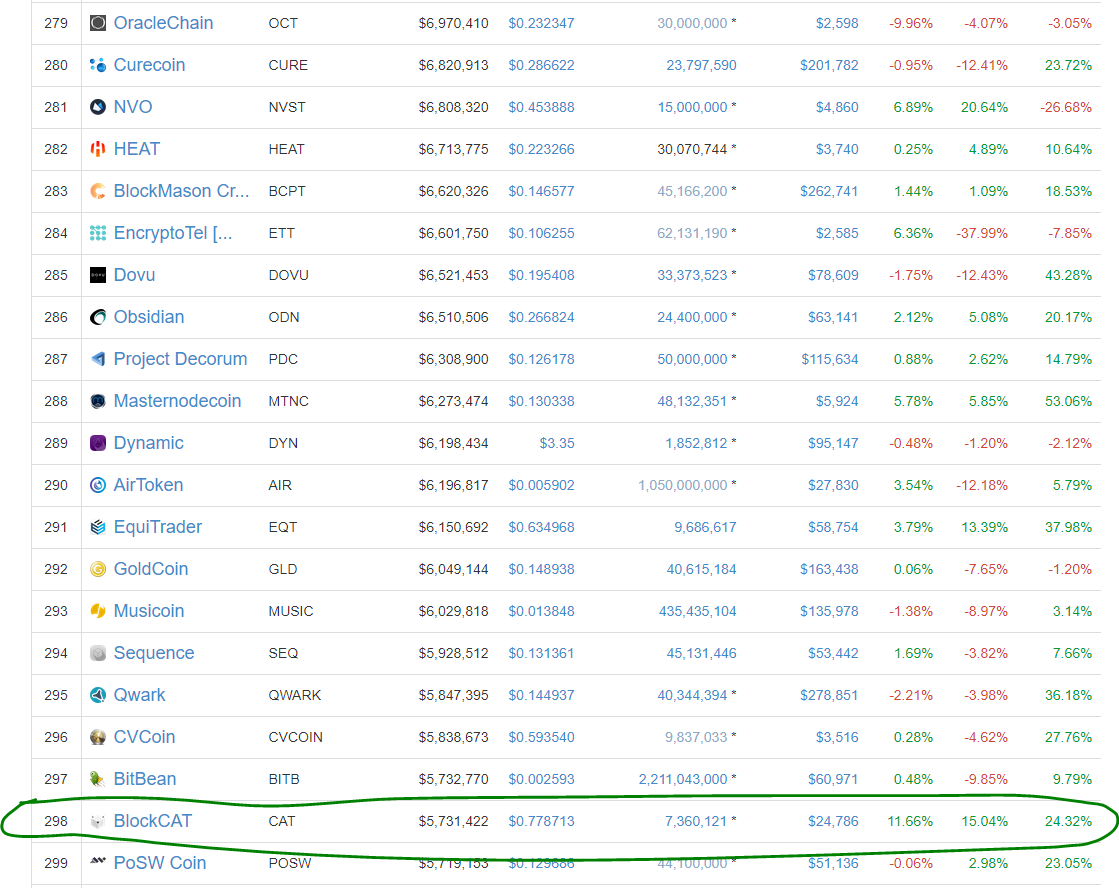This screenshot has height=888, width=1119.
Task: Open the Dovu name link
Action: click(x=134, y=275)
